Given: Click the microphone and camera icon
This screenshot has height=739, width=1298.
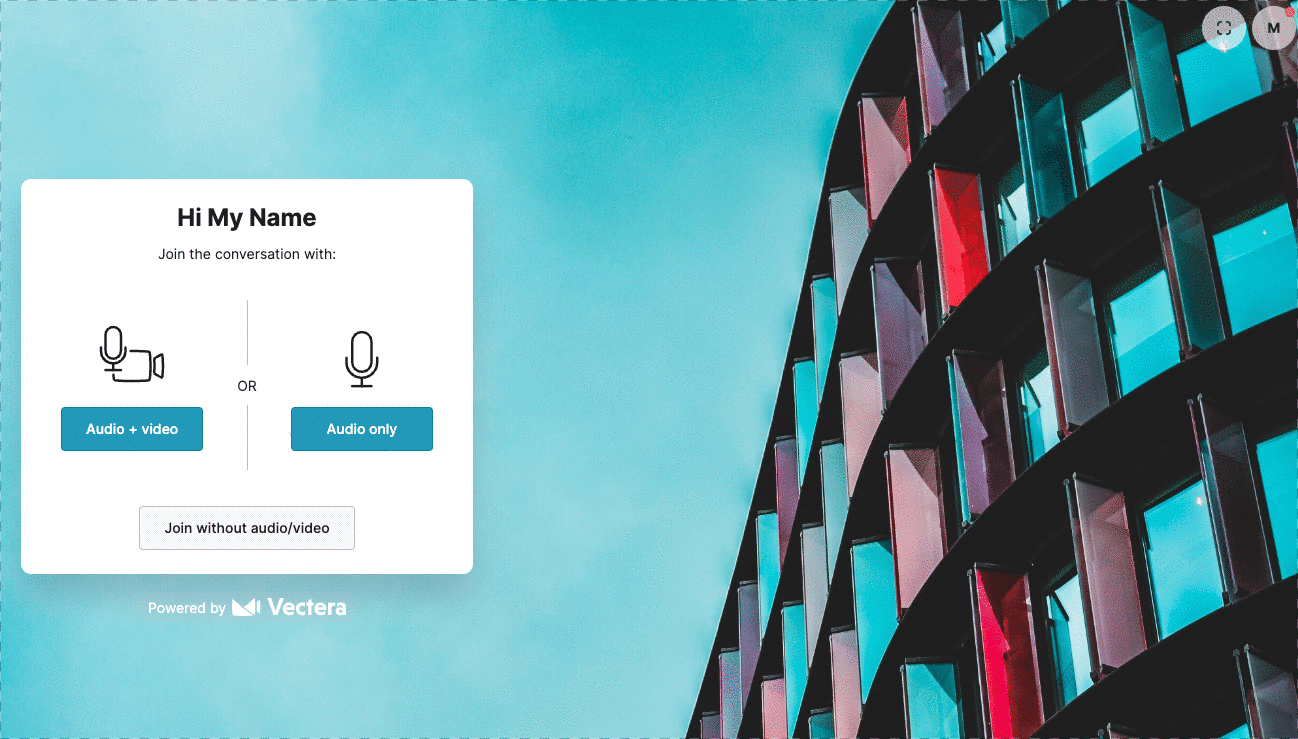Looking at the screenshot, I should pos(131,355).
